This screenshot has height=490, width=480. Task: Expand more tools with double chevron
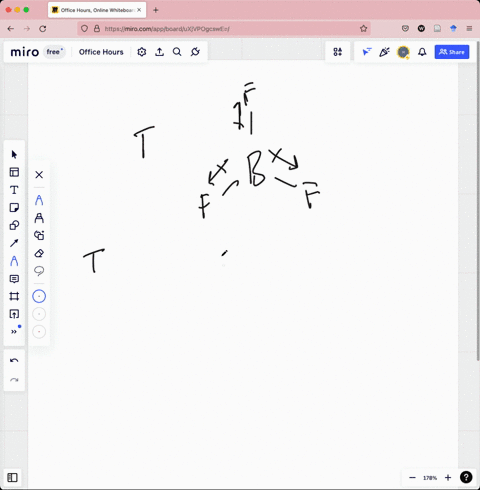coord(14,332)
